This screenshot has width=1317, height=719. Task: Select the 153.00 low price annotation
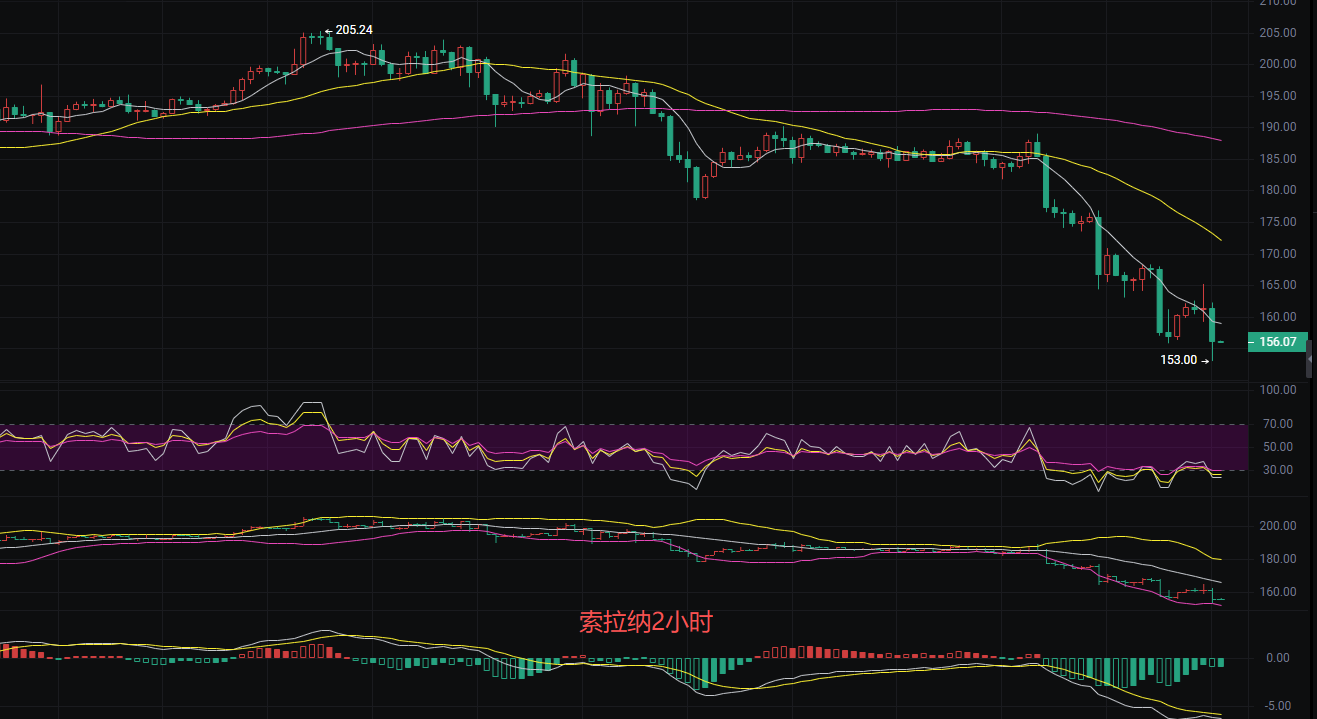[x=1178, y=360]
